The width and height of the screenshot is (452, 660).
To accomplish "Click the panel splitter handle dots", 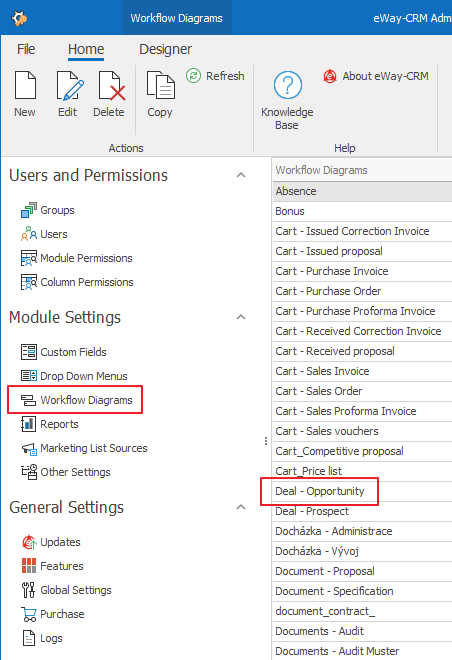I will tap(266, 441).
